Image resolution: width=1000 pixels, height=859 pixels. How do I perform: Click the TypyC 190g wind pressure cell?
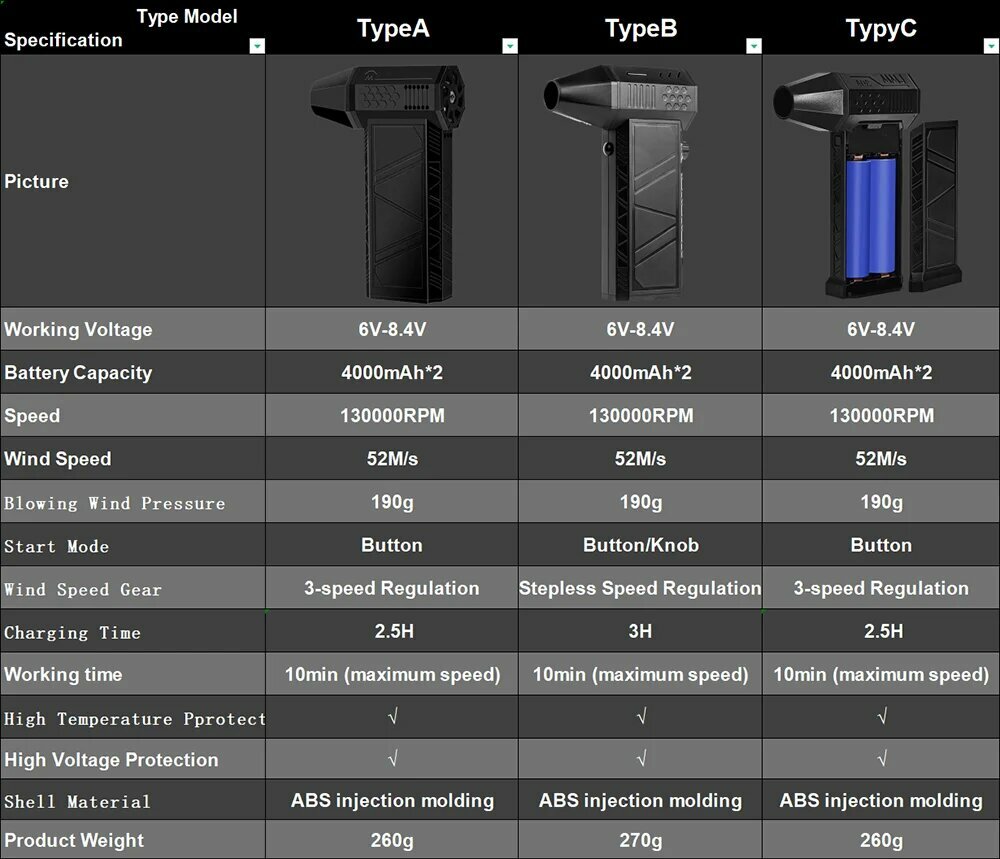(881, 502)
